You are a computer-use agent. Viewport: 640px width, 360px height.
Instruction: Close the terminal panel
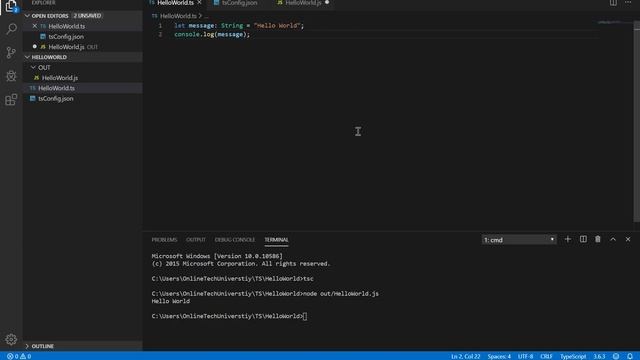click(628, 240)
